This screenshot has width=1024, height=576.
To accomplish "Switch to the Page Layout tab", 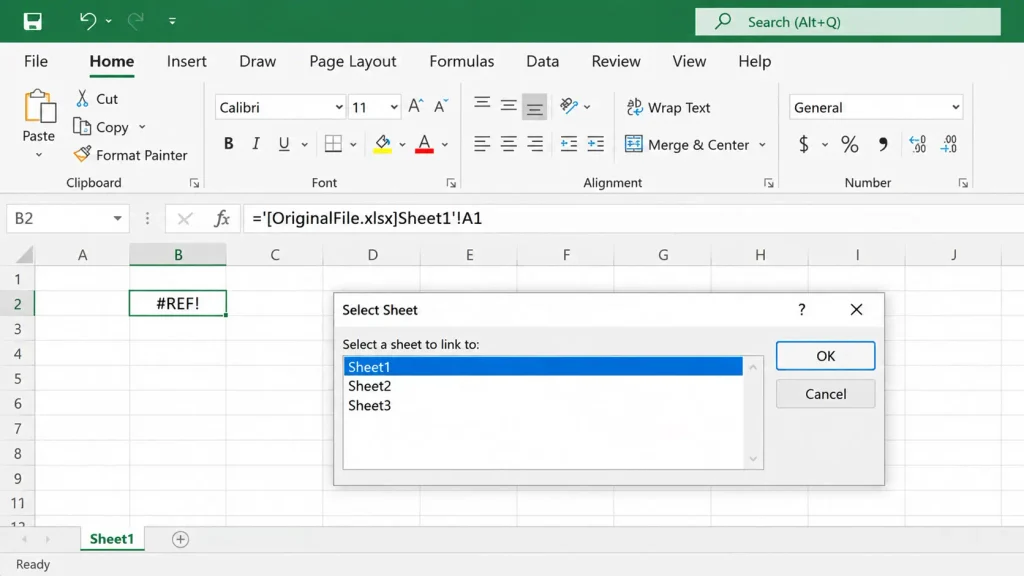I will point(353,61).
